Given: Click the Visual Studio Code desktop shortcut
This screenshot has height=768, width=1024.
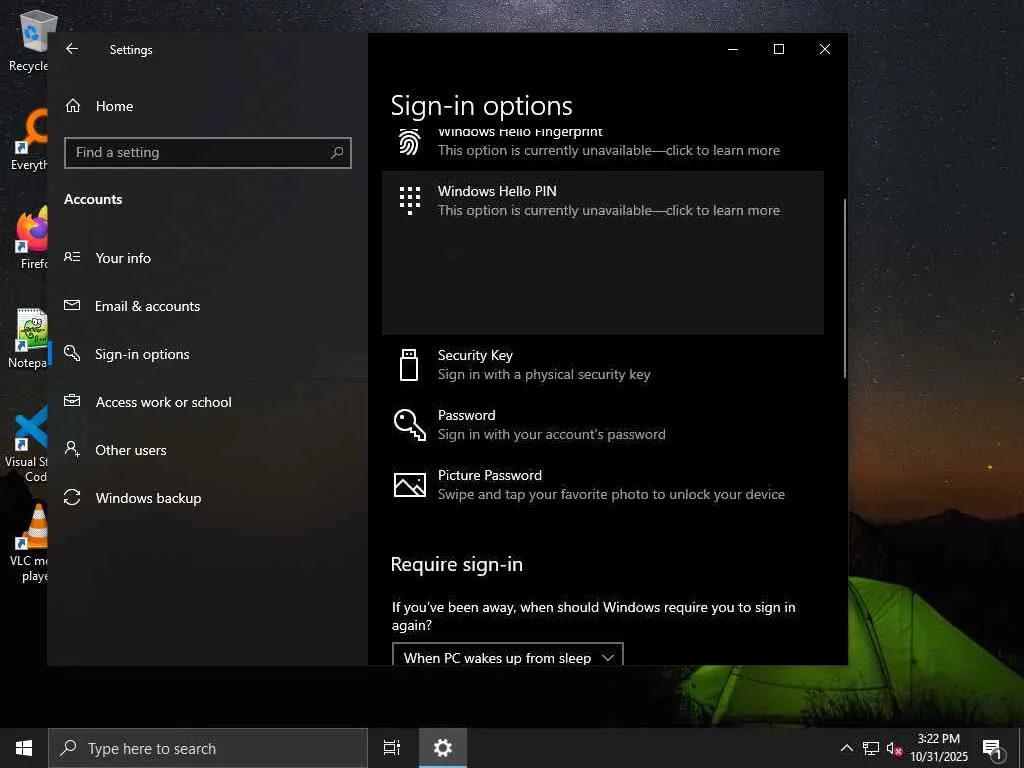Looking at the screenshot, I should [27, 444].
